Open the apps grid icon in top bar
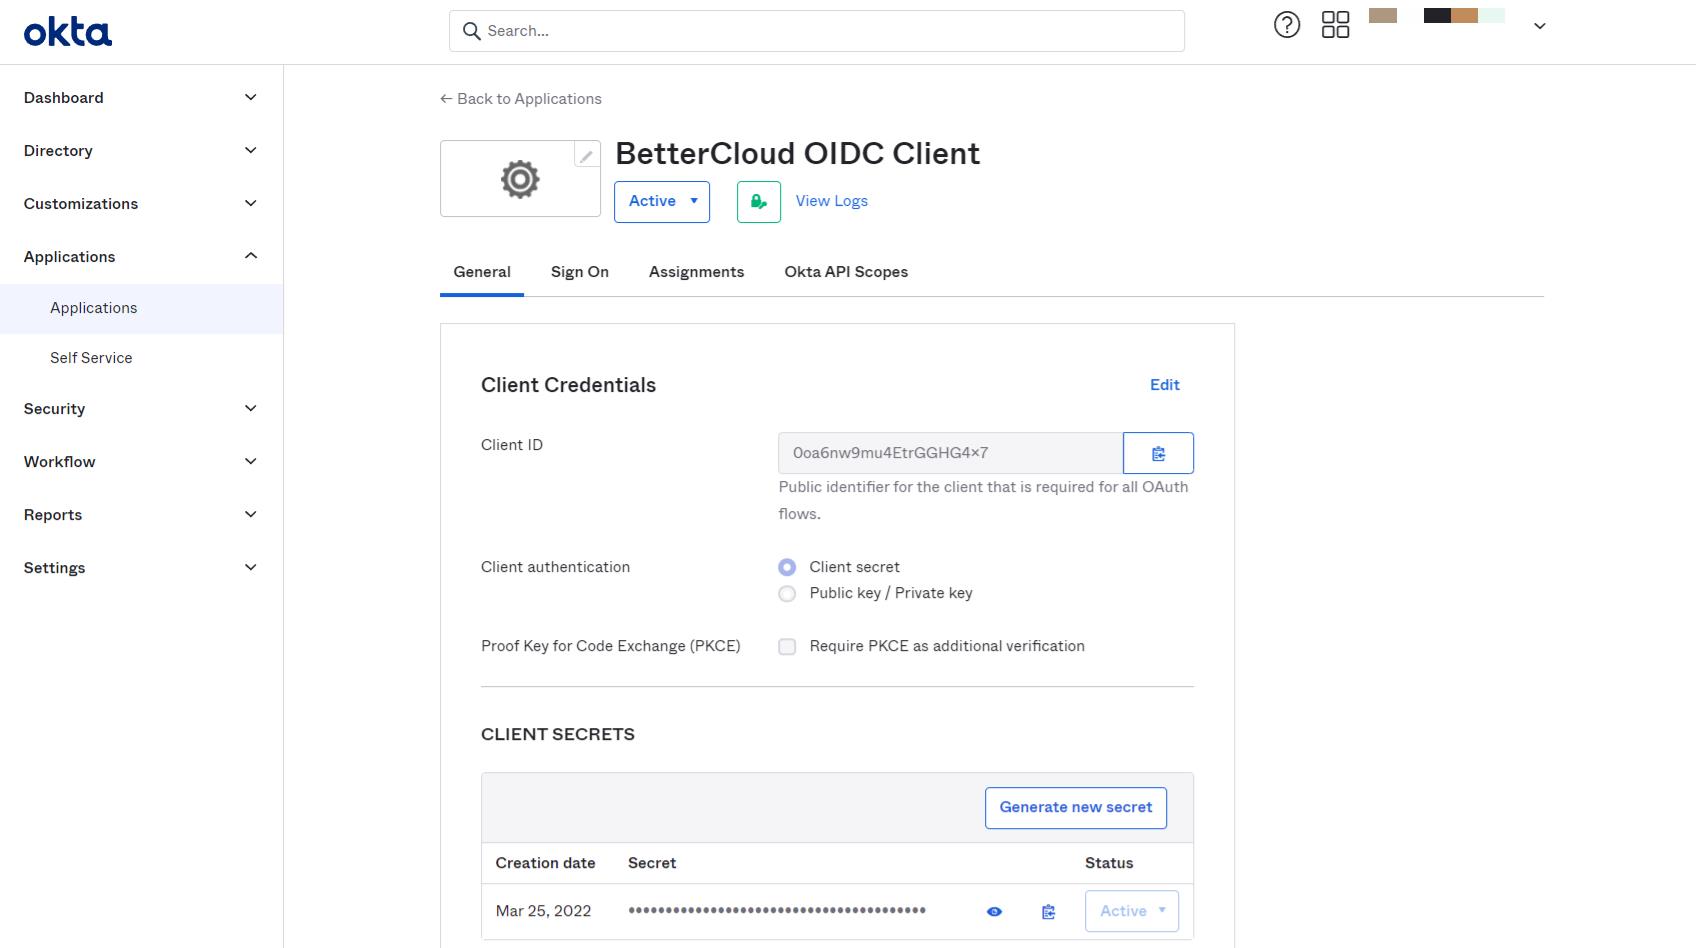 1335,24
